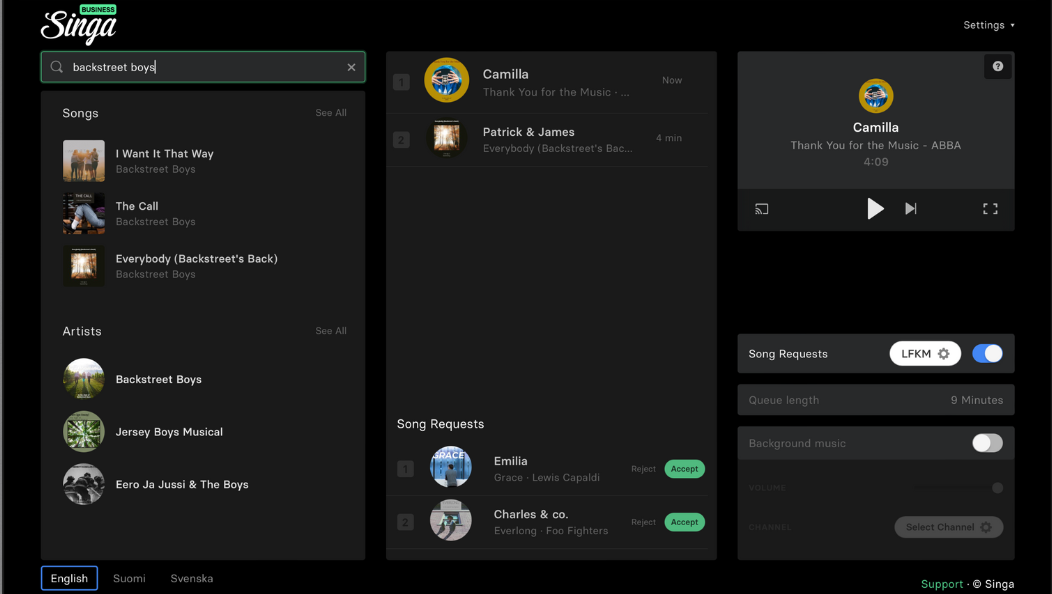Switch language to Suomi
Screen dimensions: 1052x594
coord(129,579)
